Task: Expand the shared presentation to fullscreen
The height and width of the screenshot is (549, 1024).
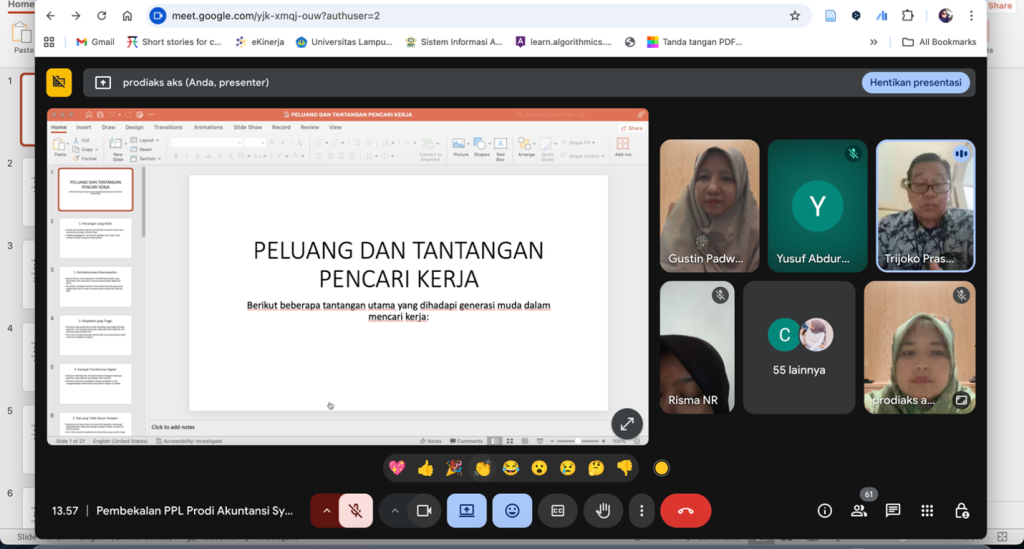Action: 627,424
